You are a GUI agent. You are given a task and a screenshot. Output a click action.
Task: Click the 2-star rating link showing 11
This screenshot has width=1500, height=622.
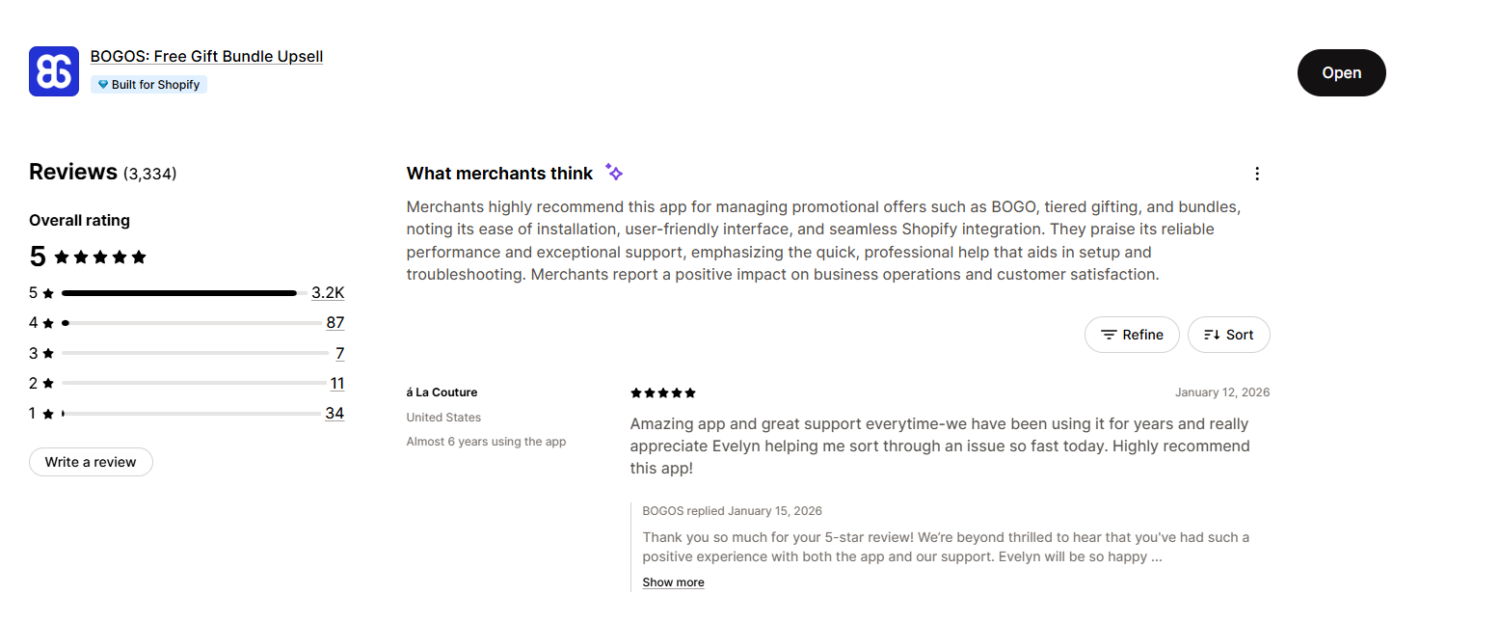tap(337, 382)
